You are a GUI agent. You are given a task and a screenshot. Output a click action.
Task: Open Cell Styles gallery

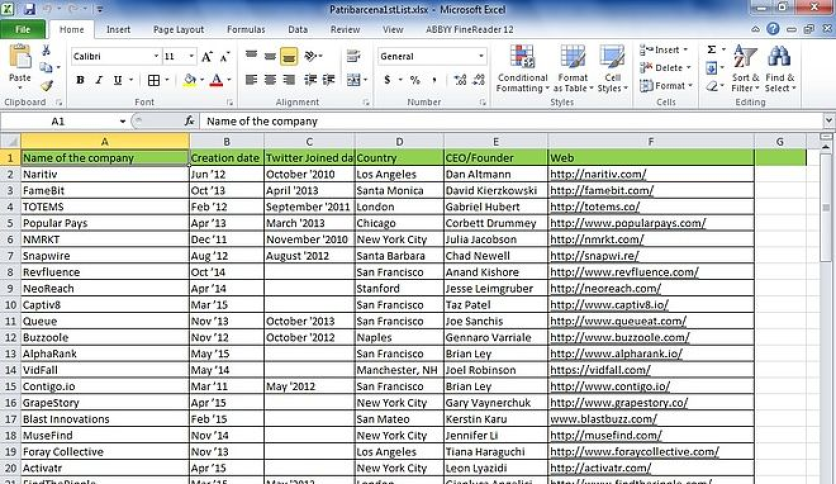coord(612,69)
